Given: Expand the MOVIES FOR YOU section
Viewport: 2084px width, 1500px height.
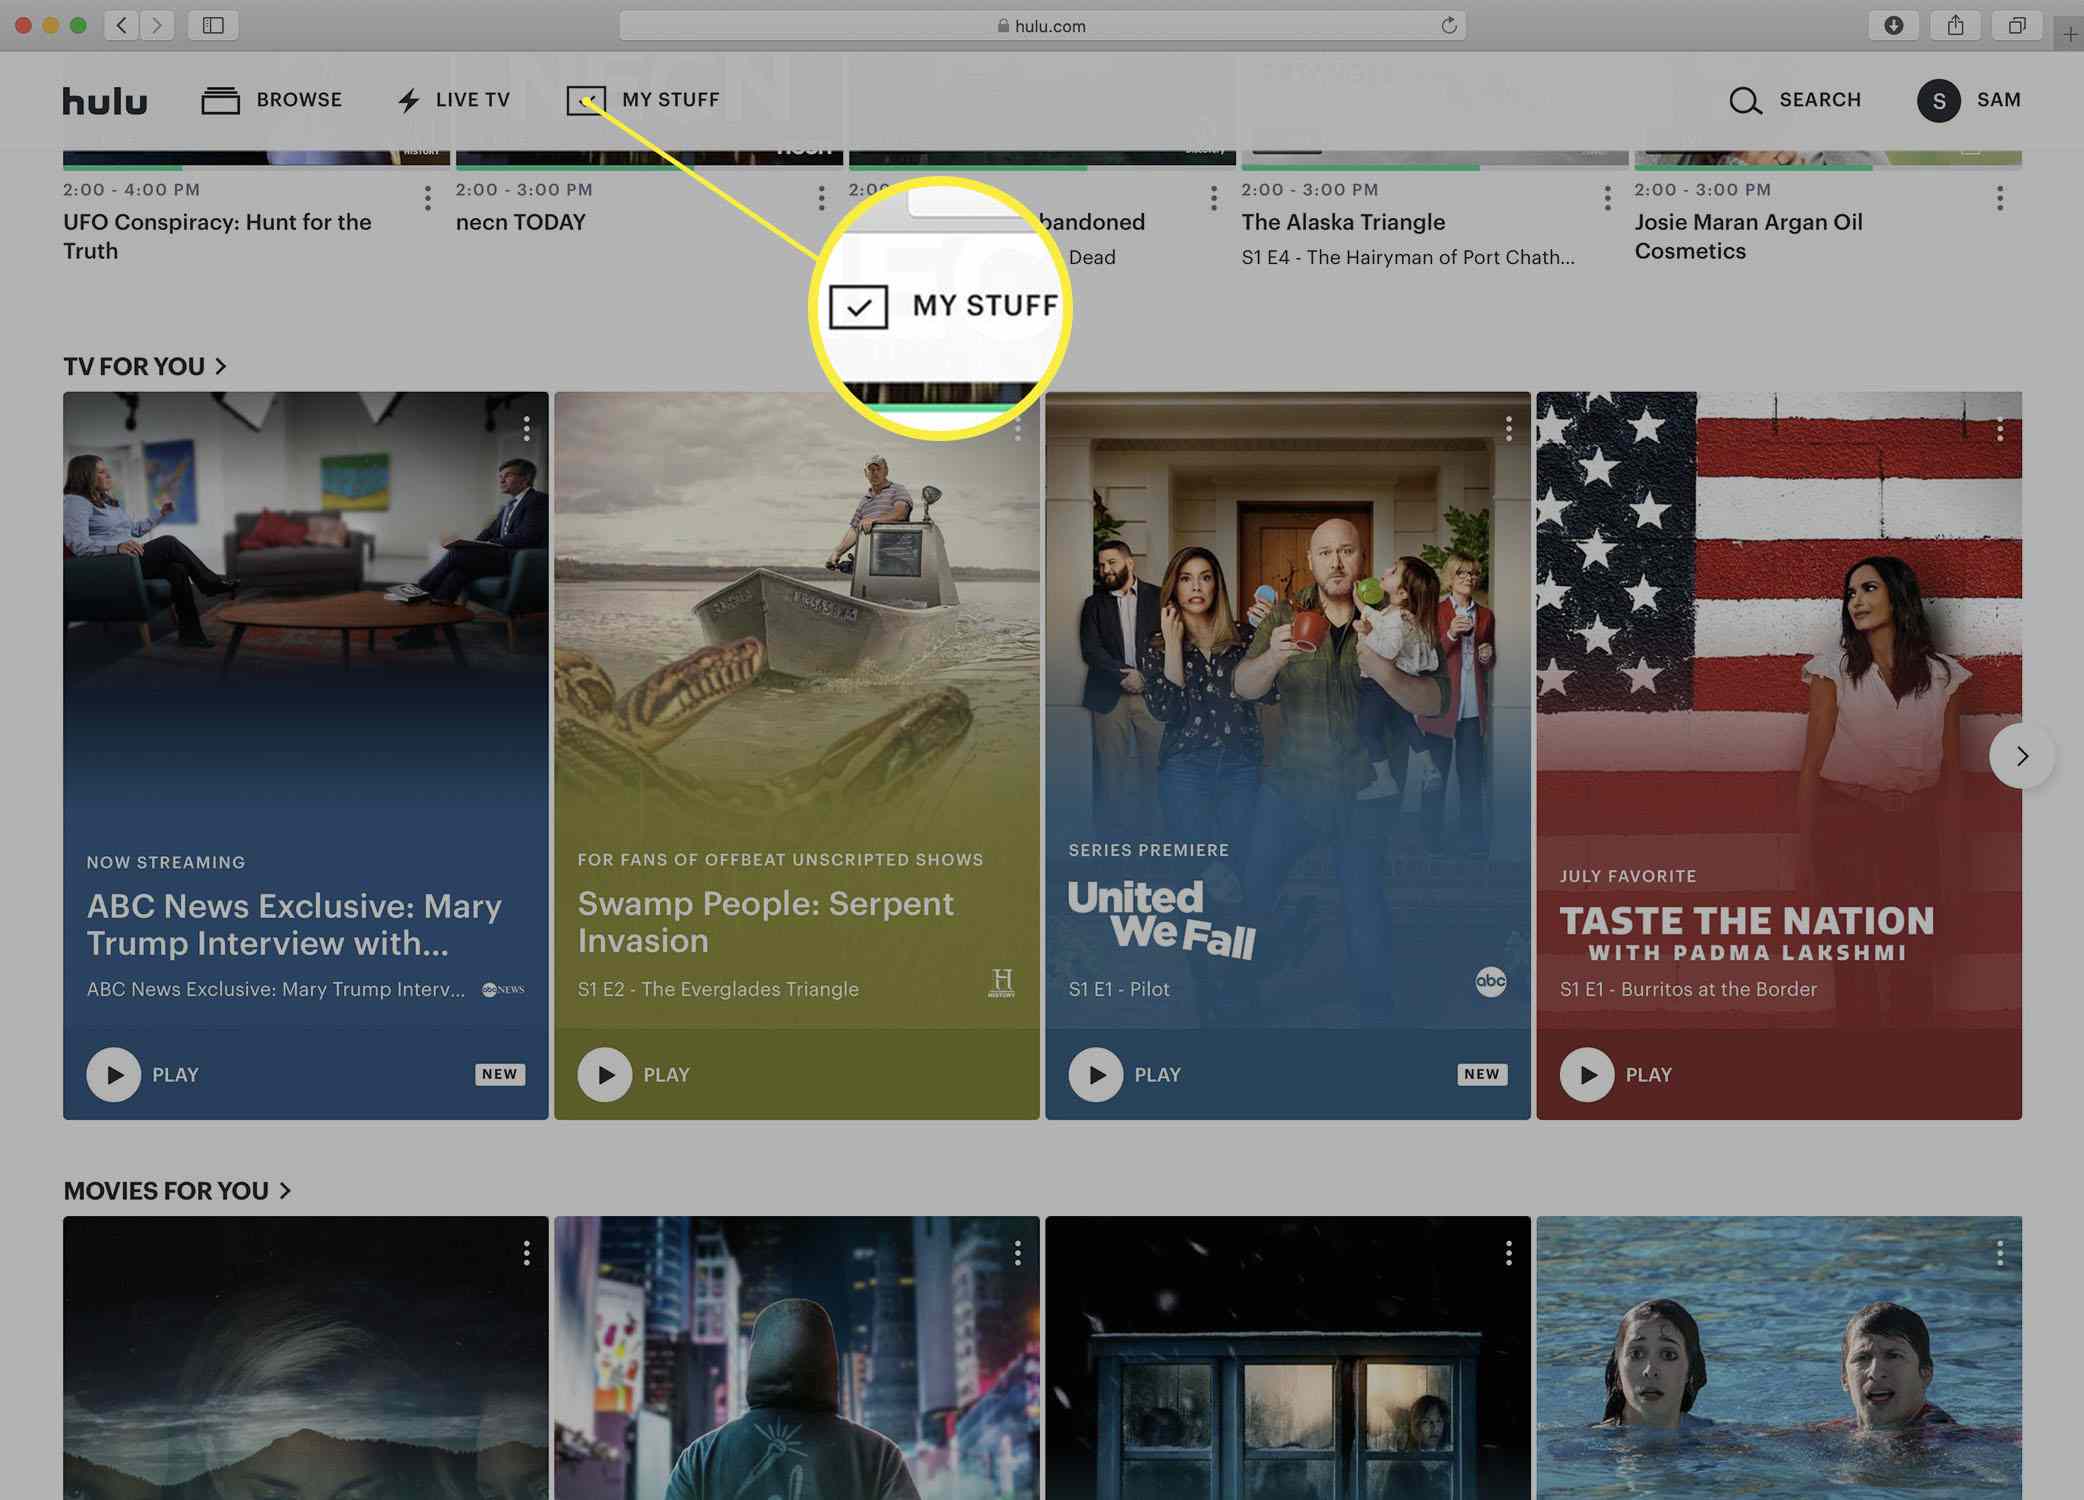Looking at the screenshot, I should 177,1190.
